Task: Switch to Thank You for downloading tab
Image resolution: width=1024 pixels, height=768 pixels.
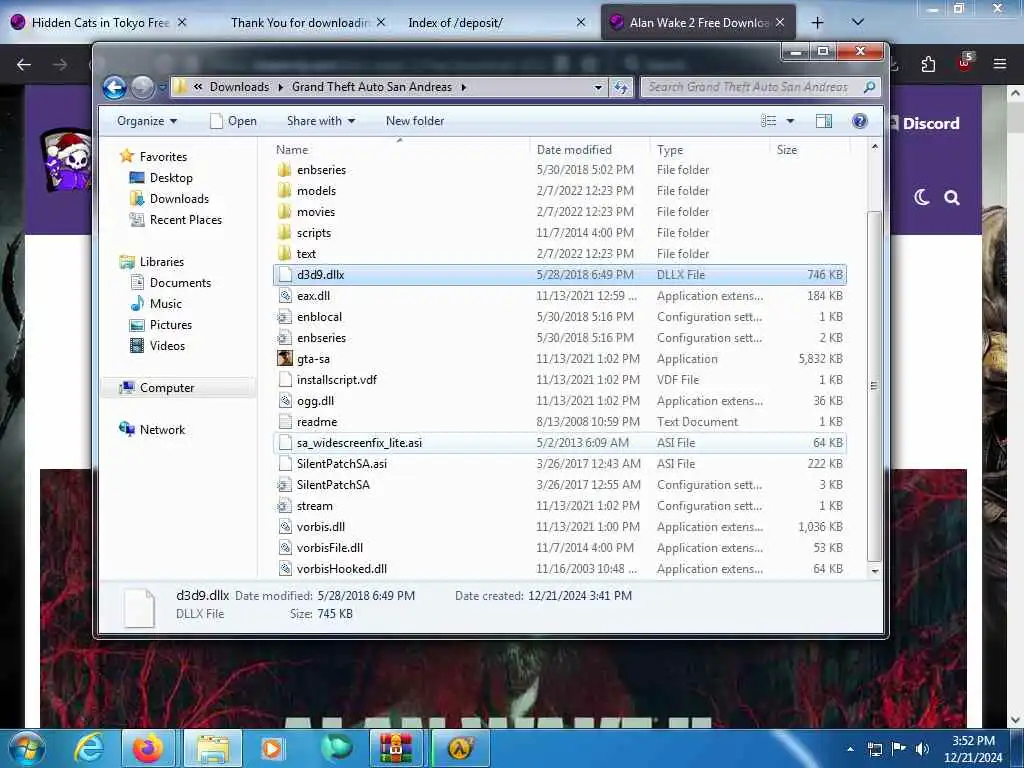Action: click(x=301, y=23)
